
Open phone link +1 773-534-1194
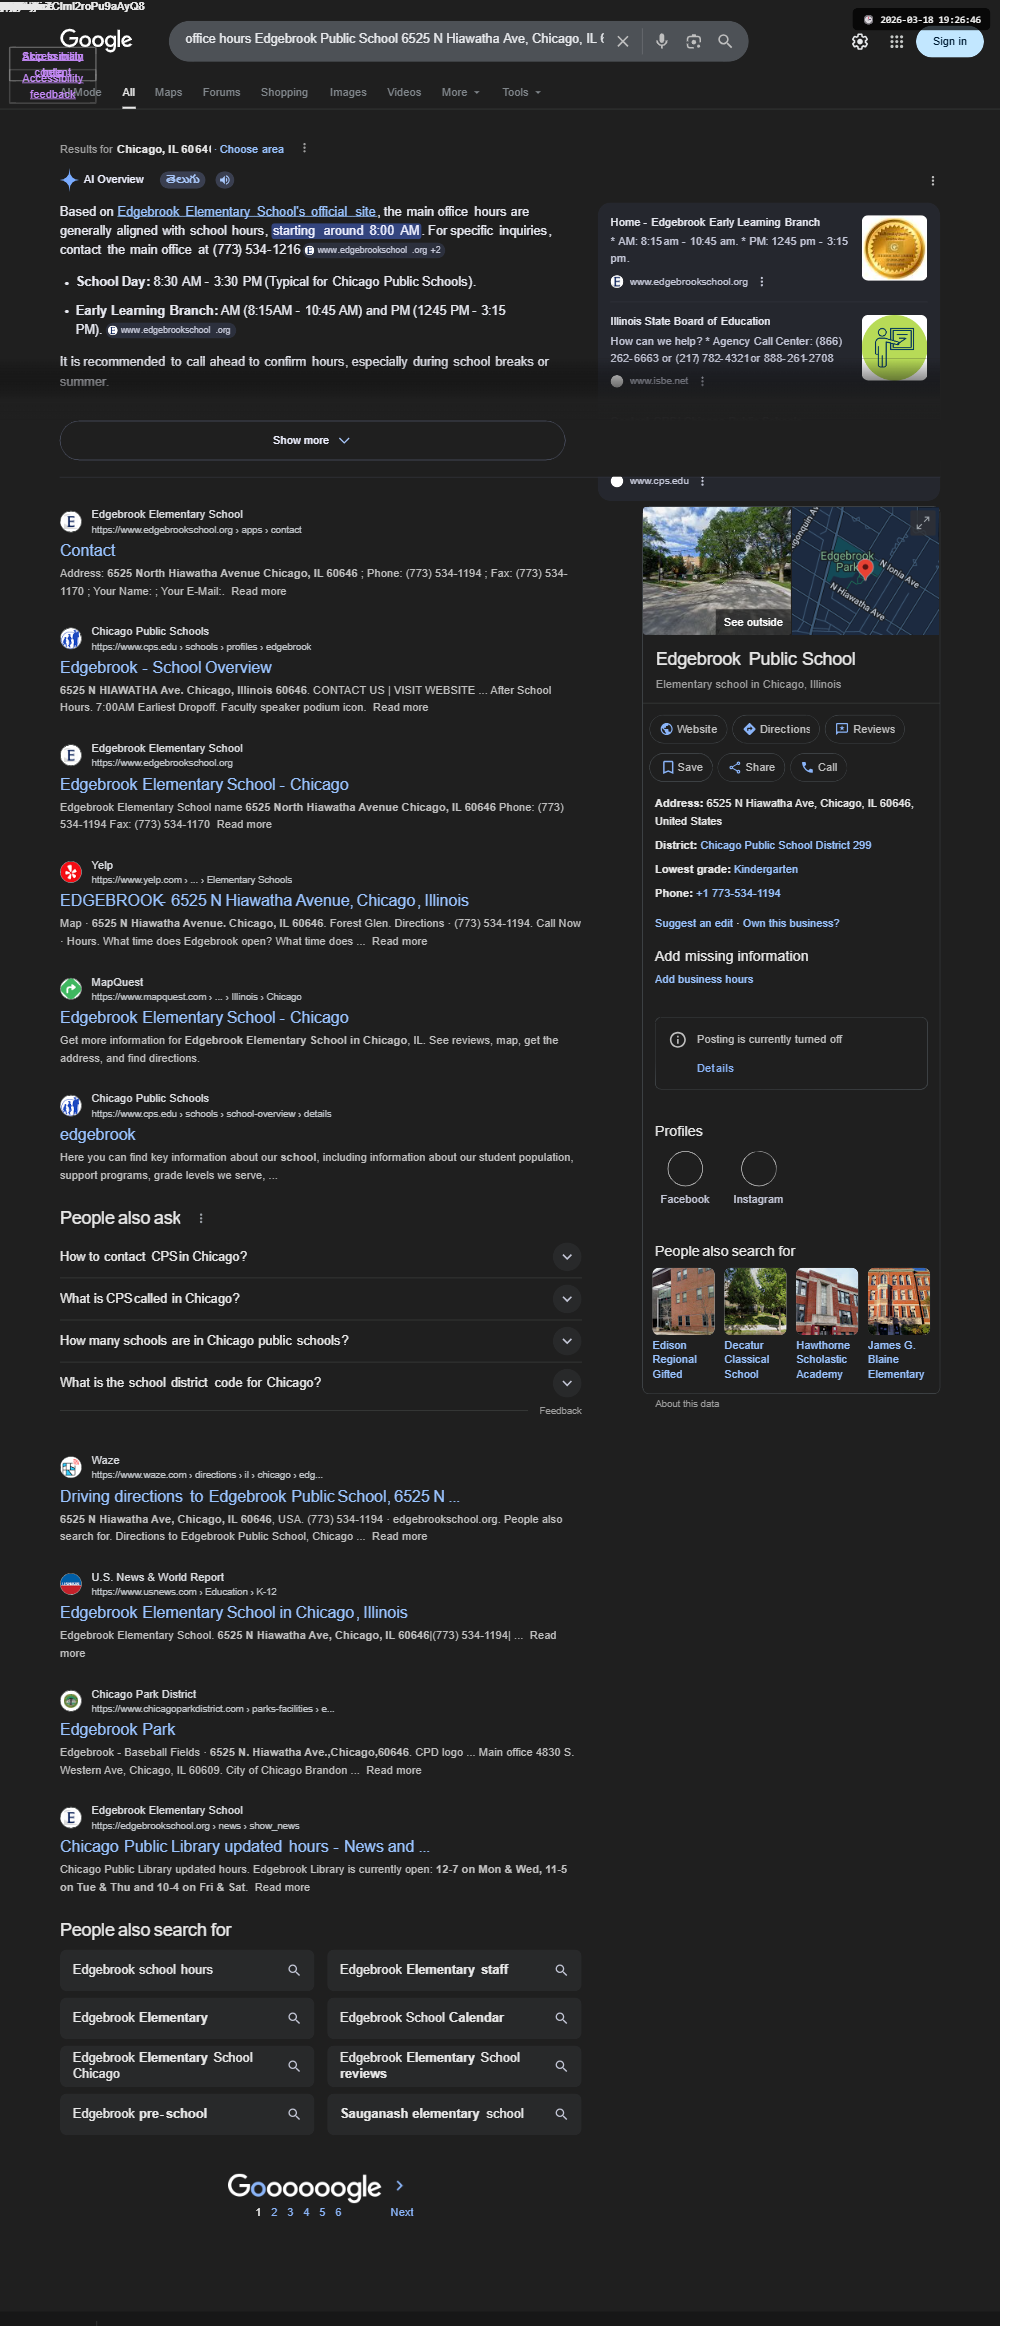(x=738, y=893)
